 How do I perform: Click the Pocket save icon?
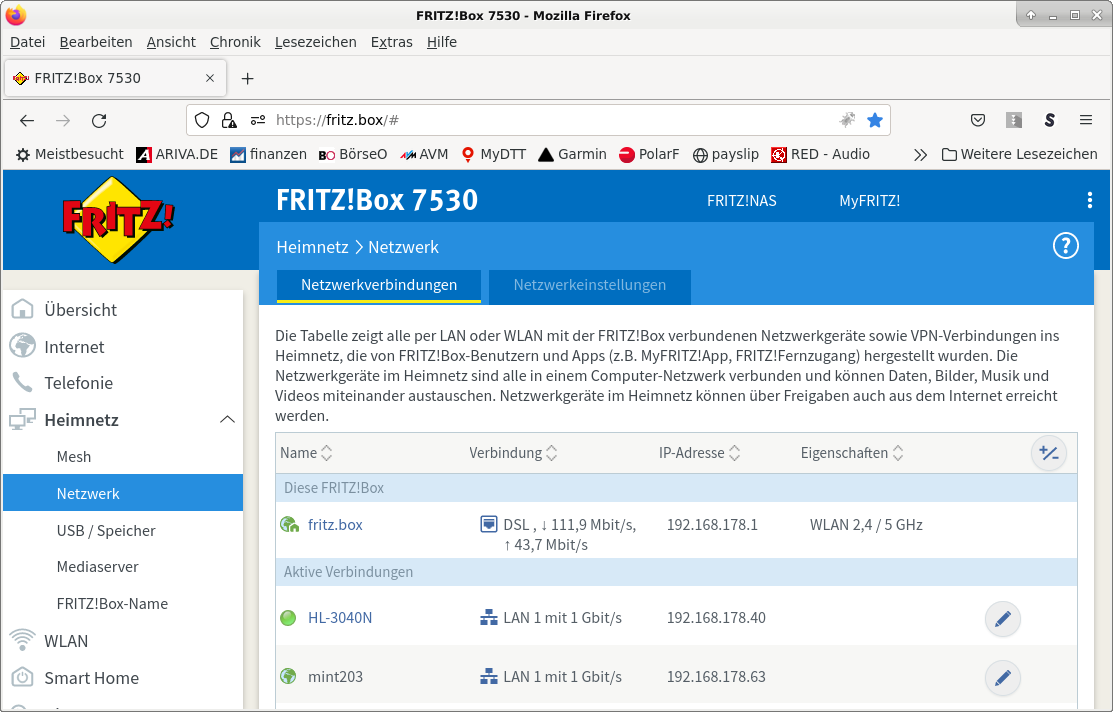tap(977, 120)
